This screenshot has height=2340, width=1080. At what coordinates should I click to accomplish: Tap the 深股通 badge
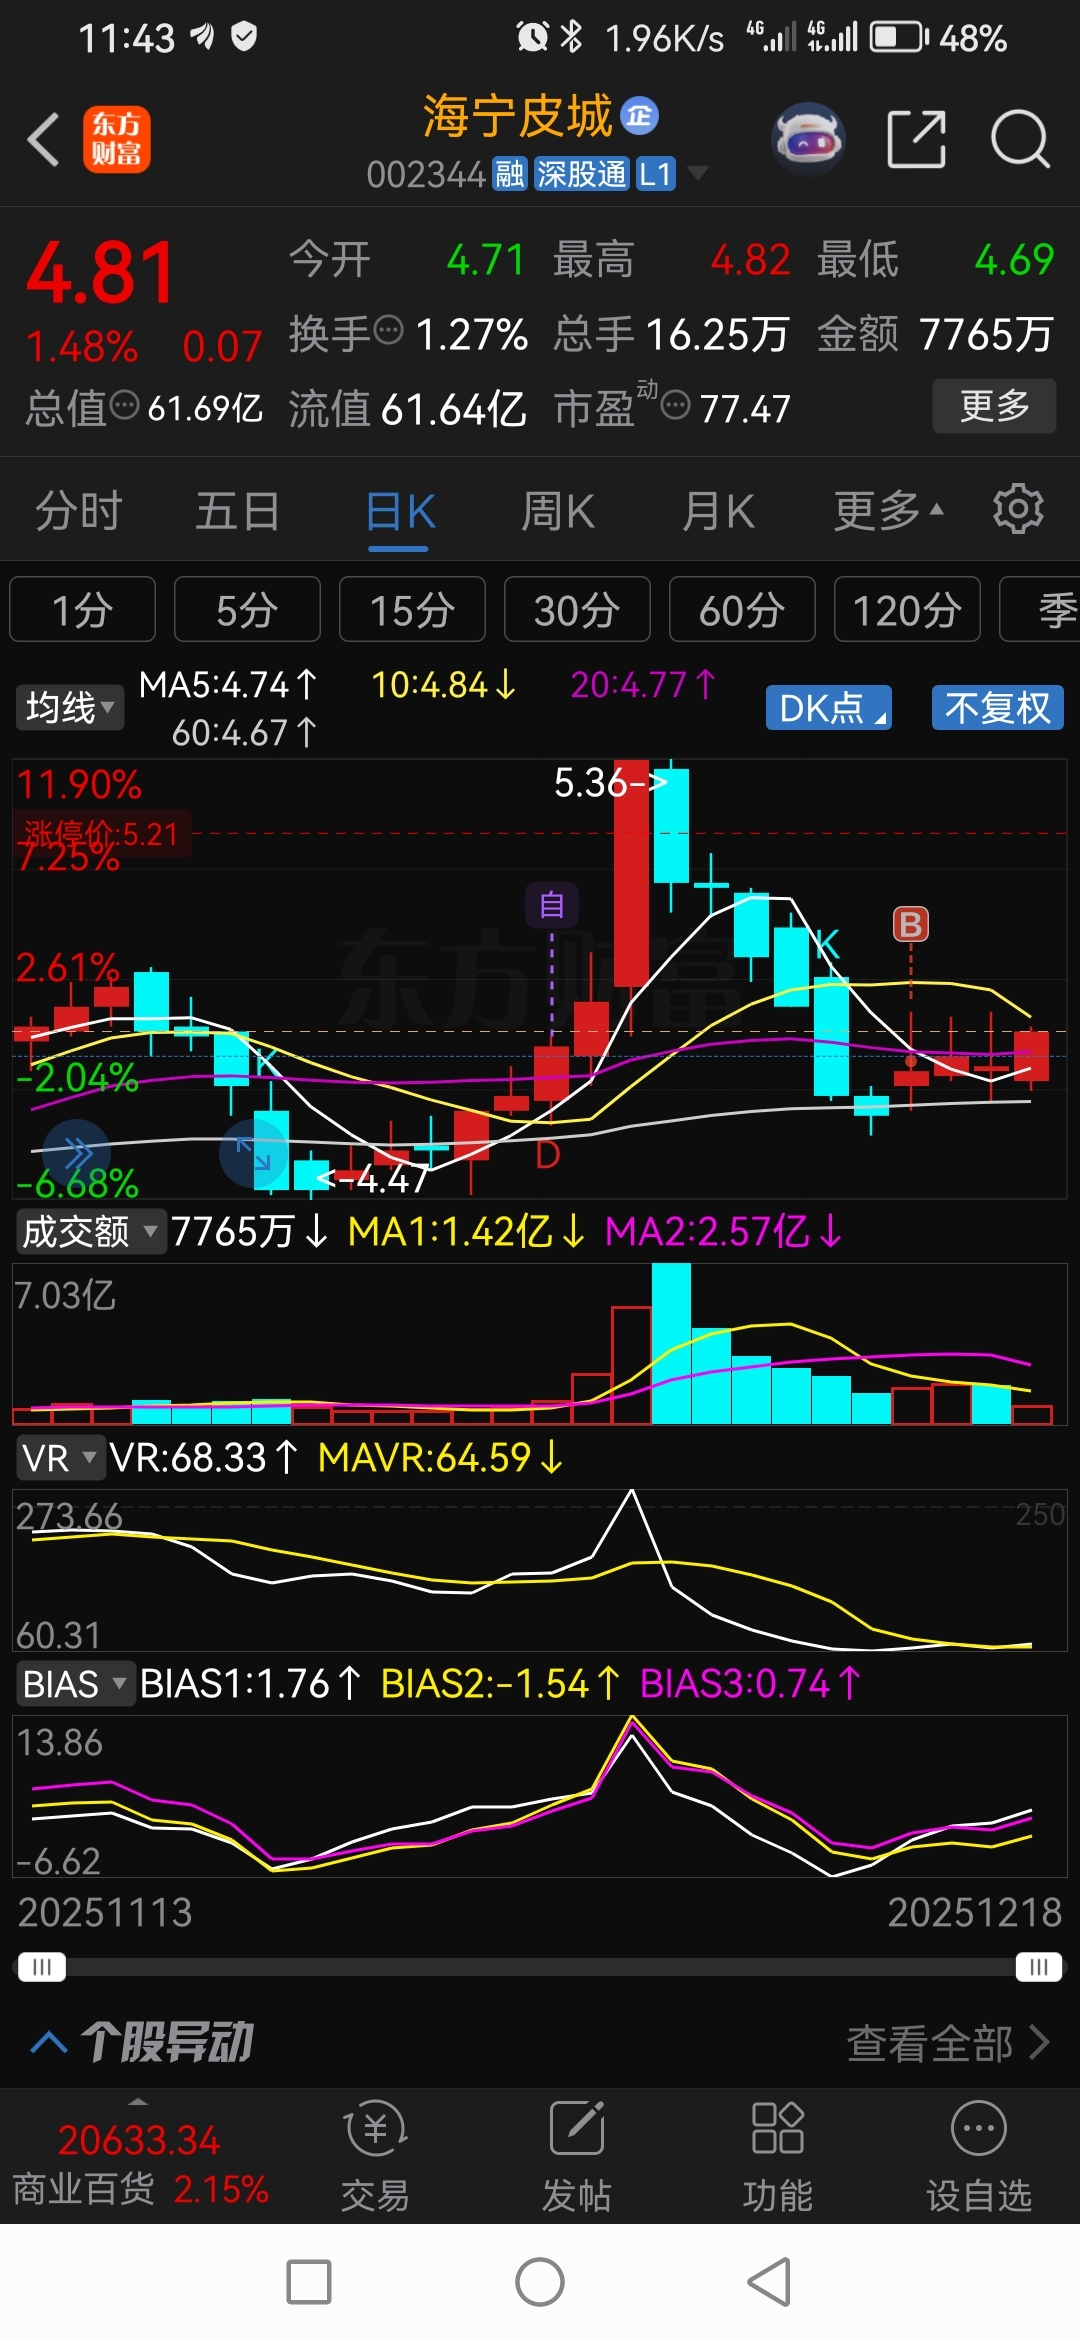(x=581, y=174)
